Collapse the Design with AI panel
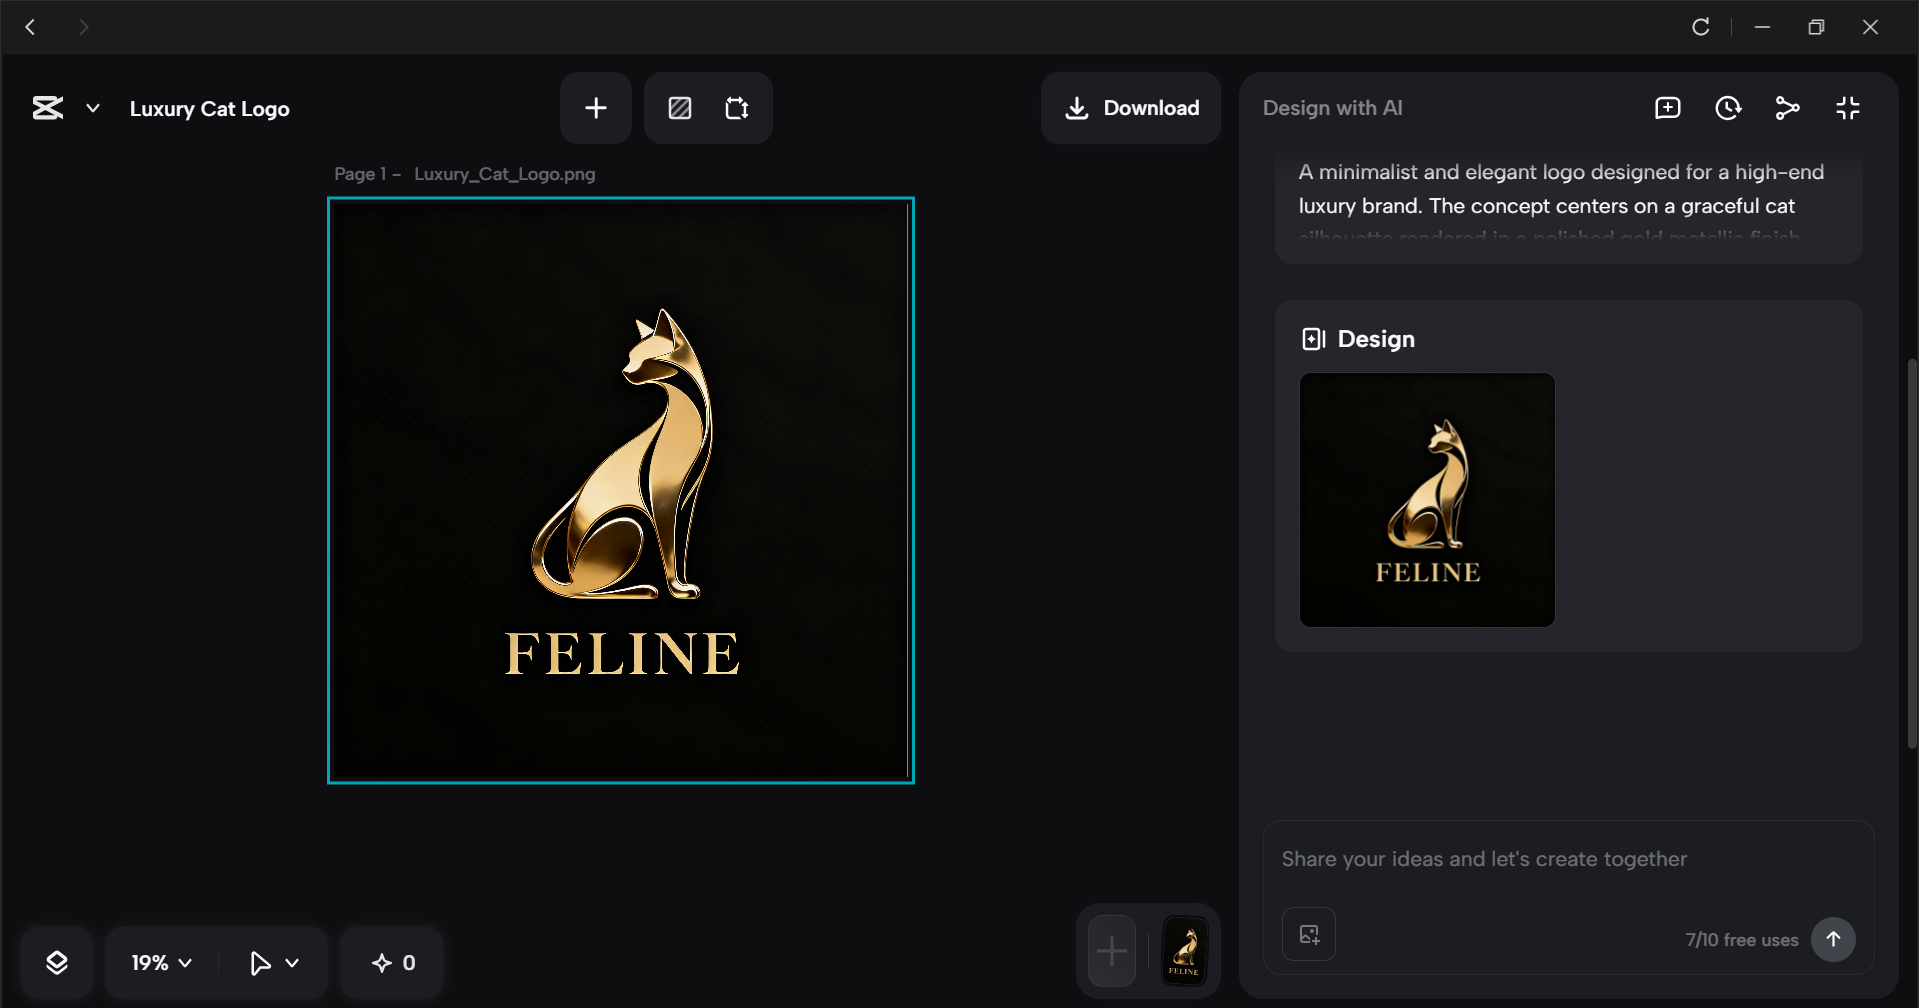The height and width of the screenshot is (1008, 1919). pos(1848,108)
